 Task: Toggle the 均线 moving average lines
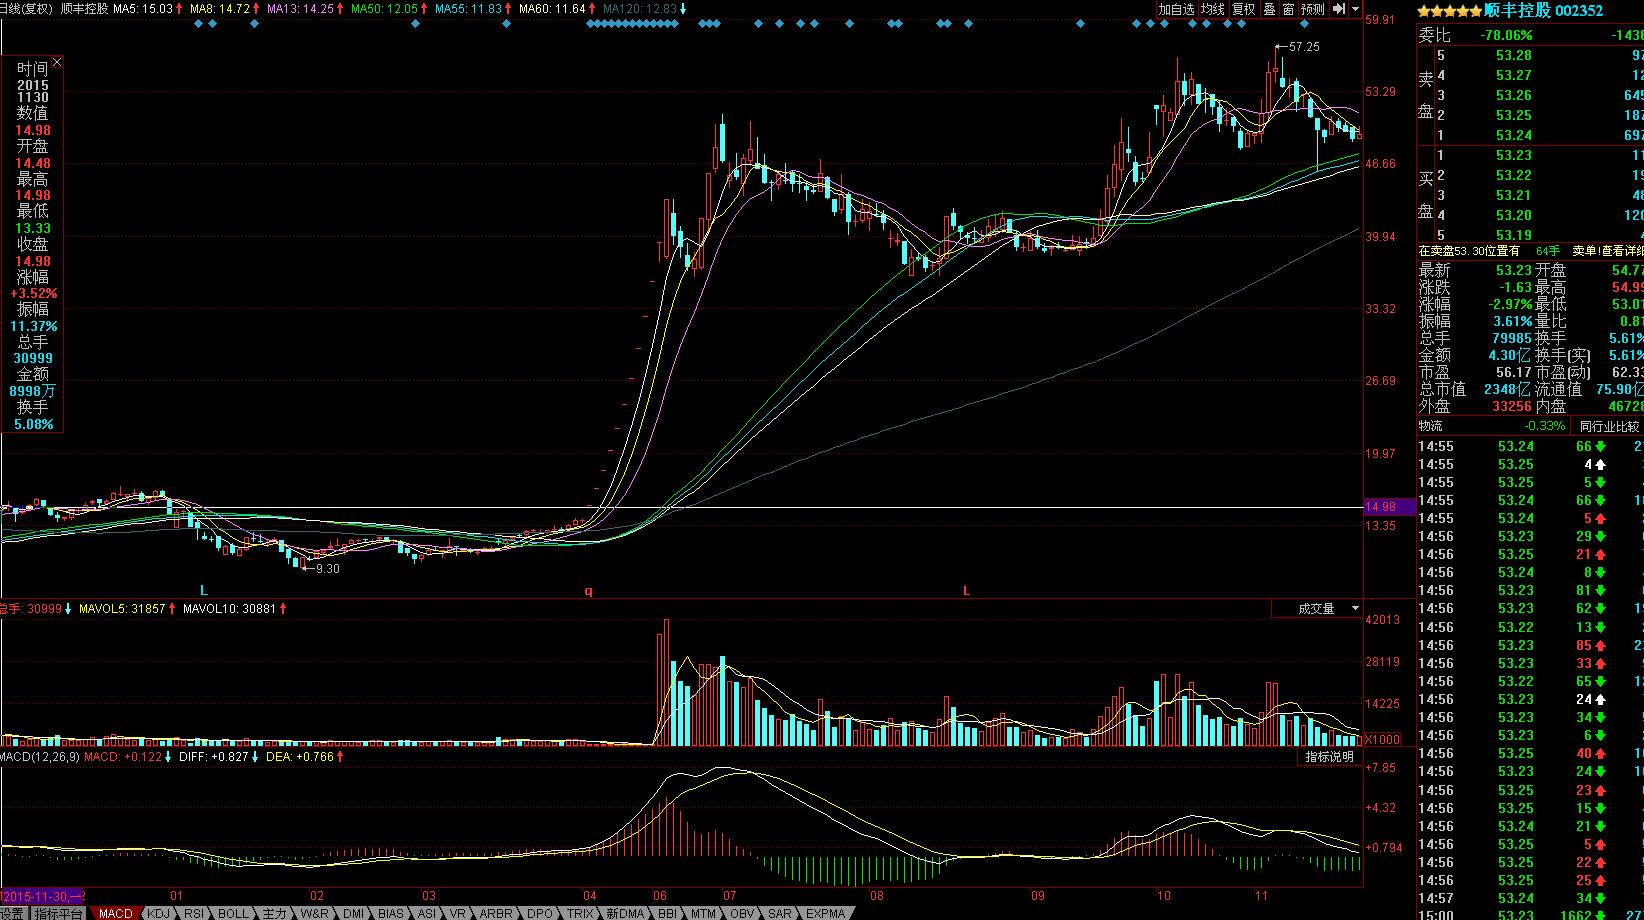tap(1213, 9)
